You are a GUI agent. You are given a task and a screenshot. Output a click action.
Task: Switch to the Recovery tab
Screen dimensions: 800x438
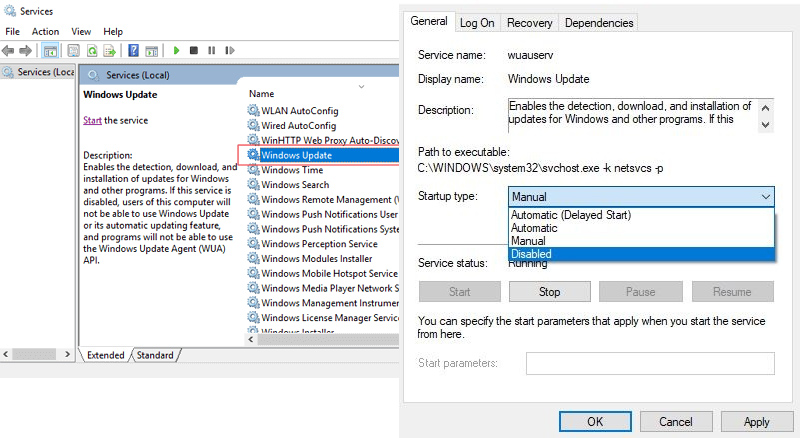coord(530,23)
